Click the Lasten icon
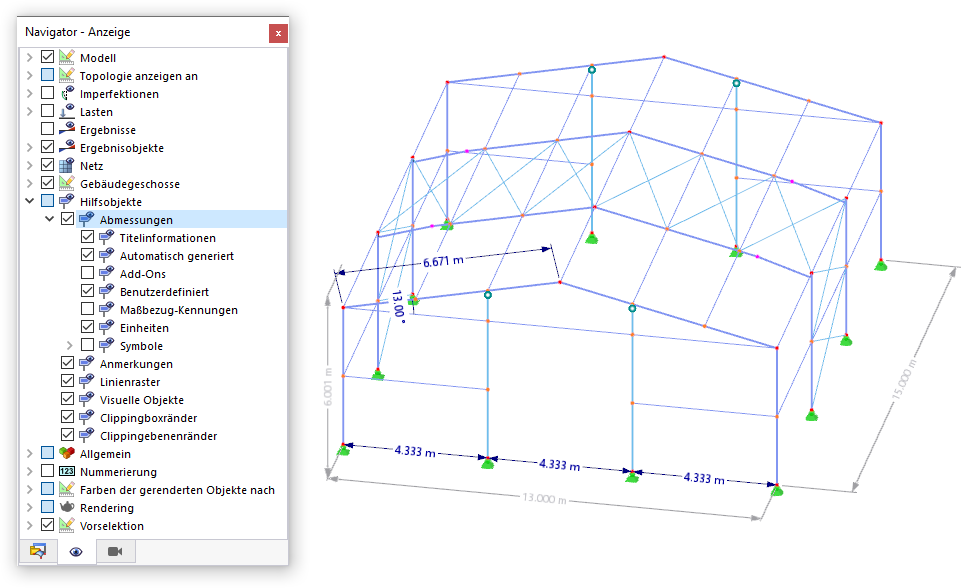The height and width of the screenshot is (588, 961). coord(67,111)
